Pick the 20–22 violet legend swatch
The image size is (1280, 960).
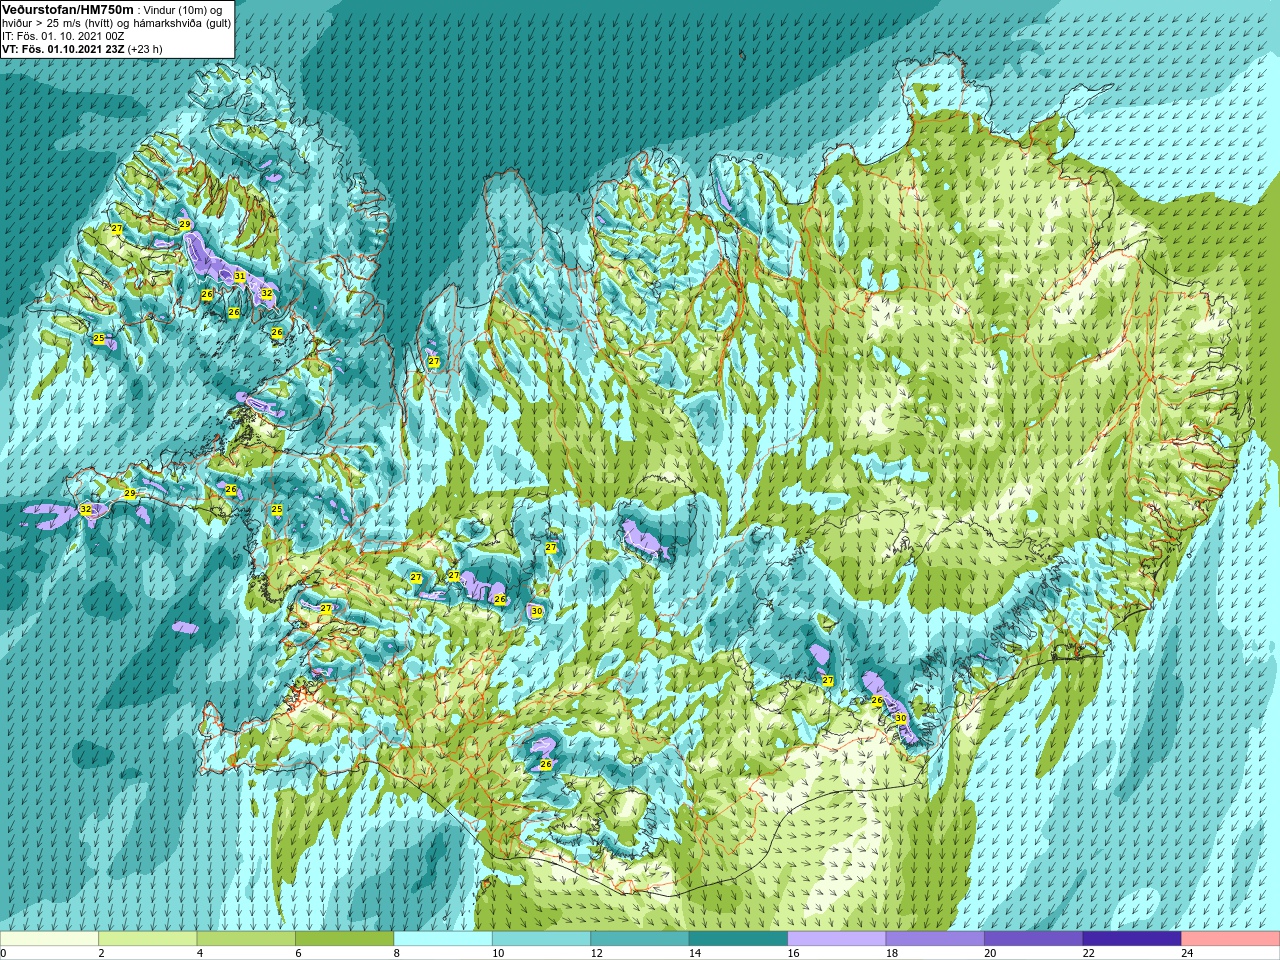pos(1034,939)
